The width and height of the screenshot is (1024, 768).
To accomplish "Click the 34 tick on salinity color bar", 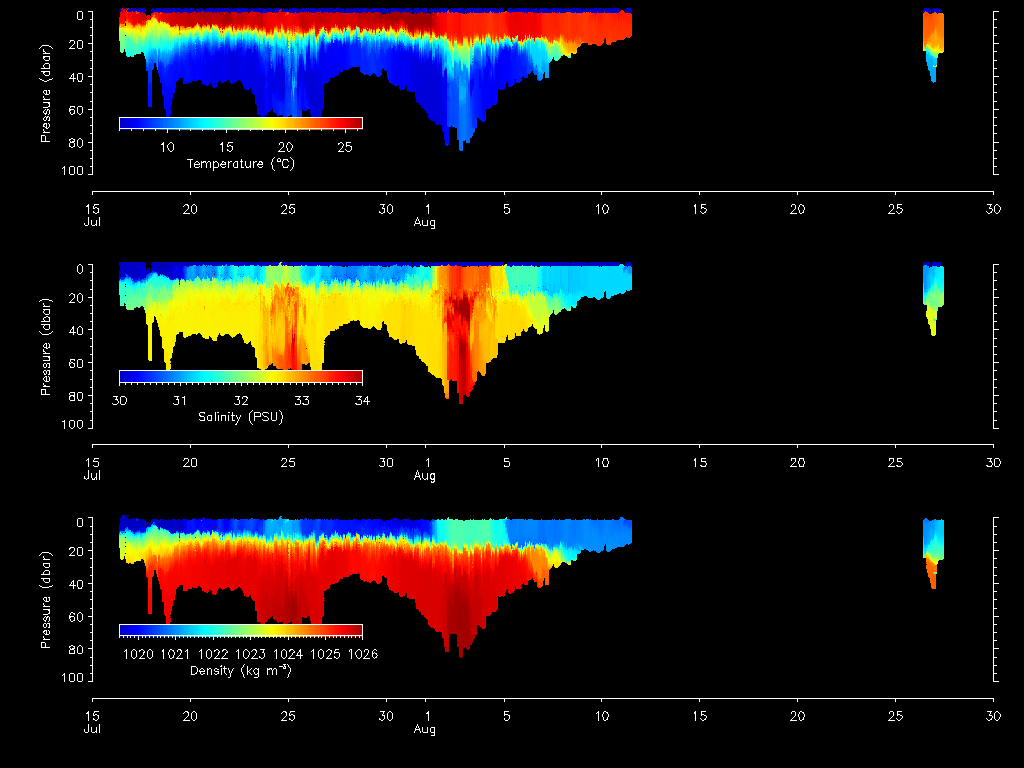I will pyautogui.click(x=362, y=400).
